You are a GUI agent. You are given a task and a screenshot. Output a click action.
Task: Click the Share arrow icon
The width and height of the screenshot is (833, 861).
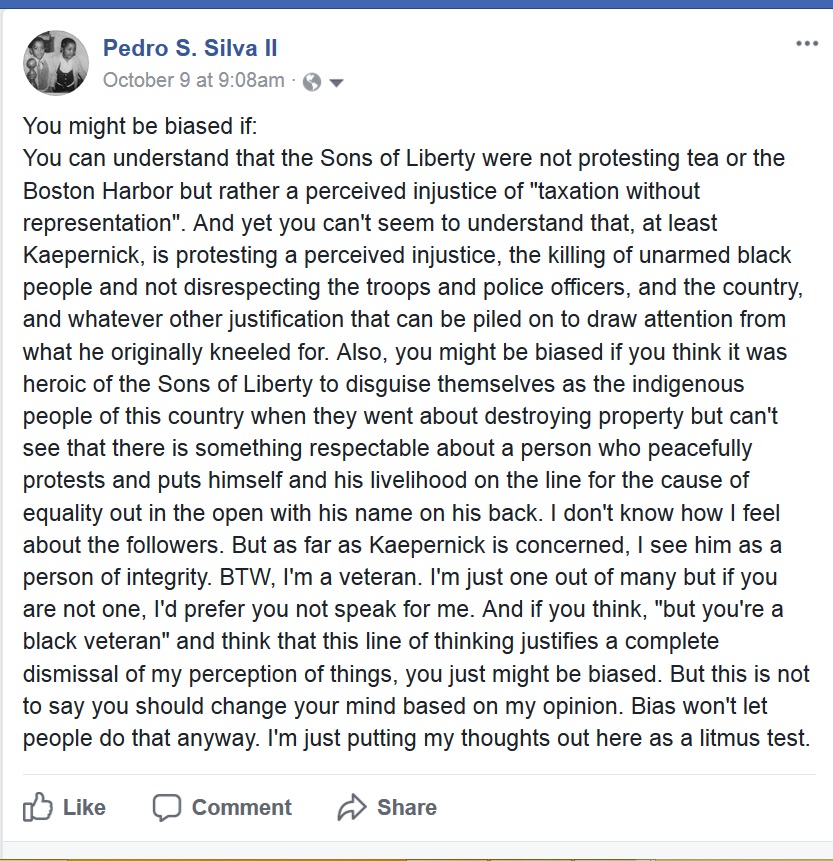tap(353, 807)
